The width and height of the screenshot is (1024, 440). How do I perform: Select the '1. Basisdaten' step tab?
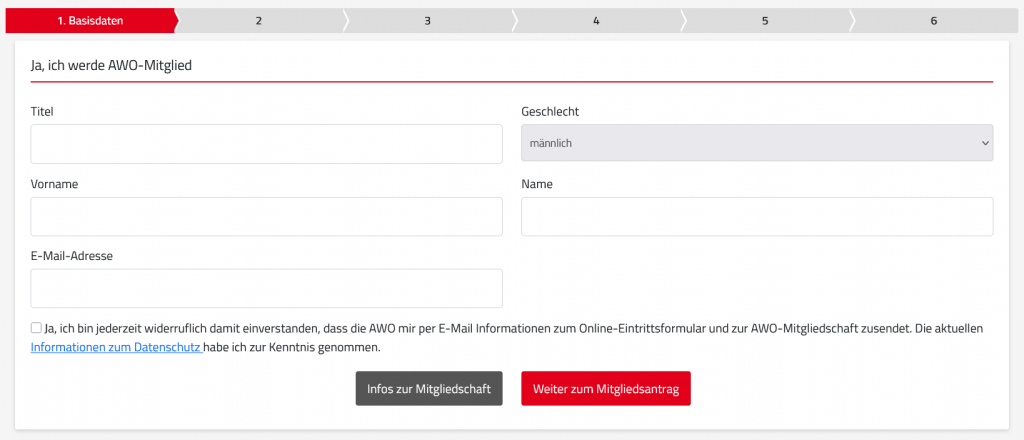tap(90, 20)
